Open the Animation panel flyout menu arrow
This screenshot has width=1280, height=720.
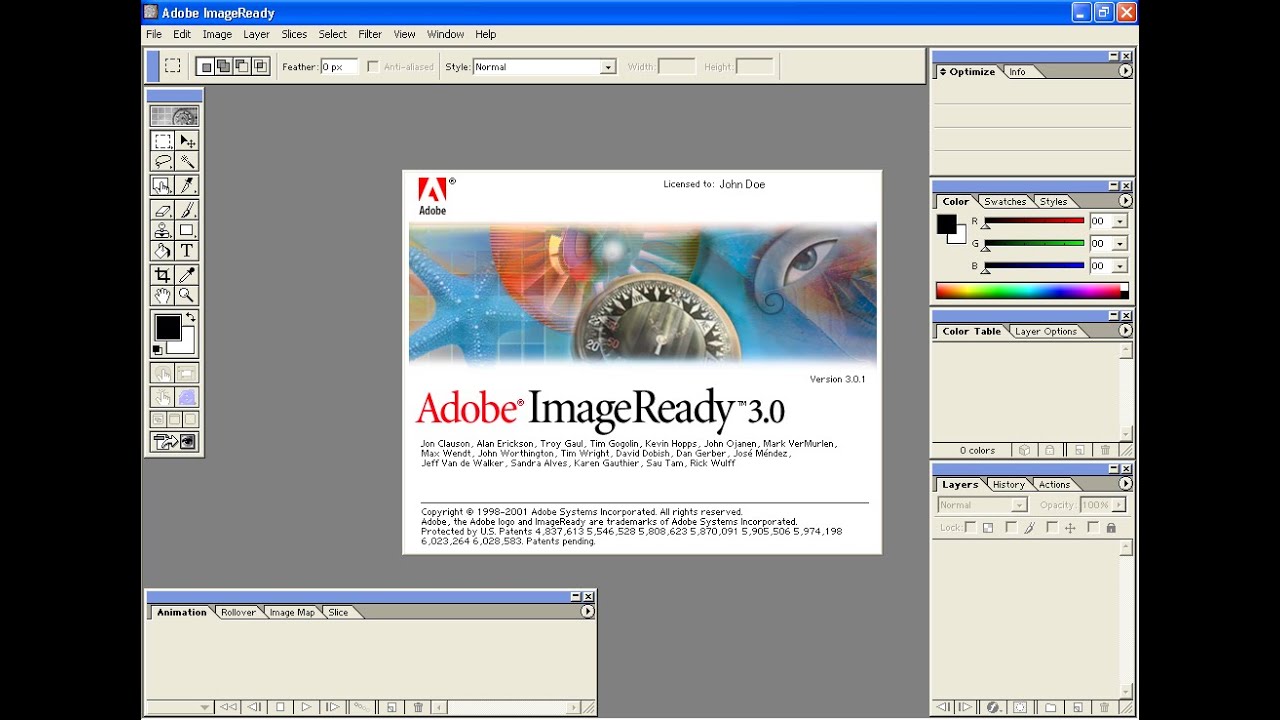(x=587, y=611)
